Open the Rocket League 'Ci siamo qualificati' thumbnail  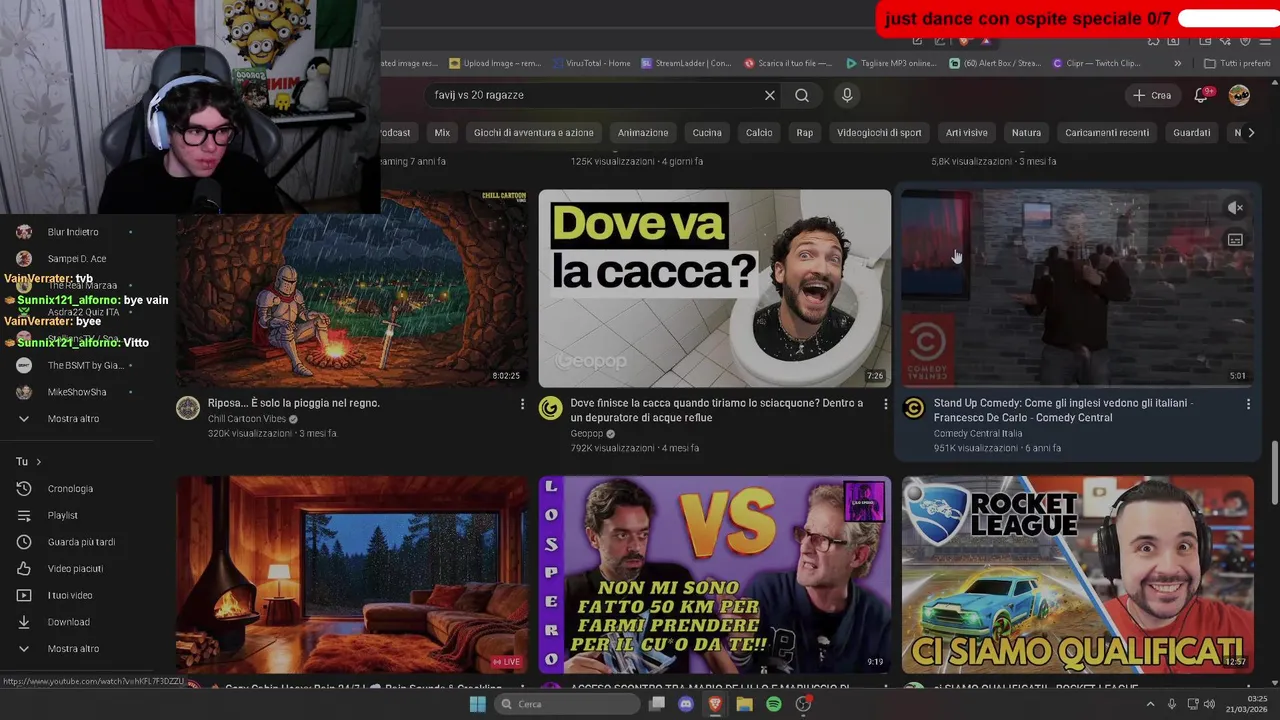(x=1077, y=574)
